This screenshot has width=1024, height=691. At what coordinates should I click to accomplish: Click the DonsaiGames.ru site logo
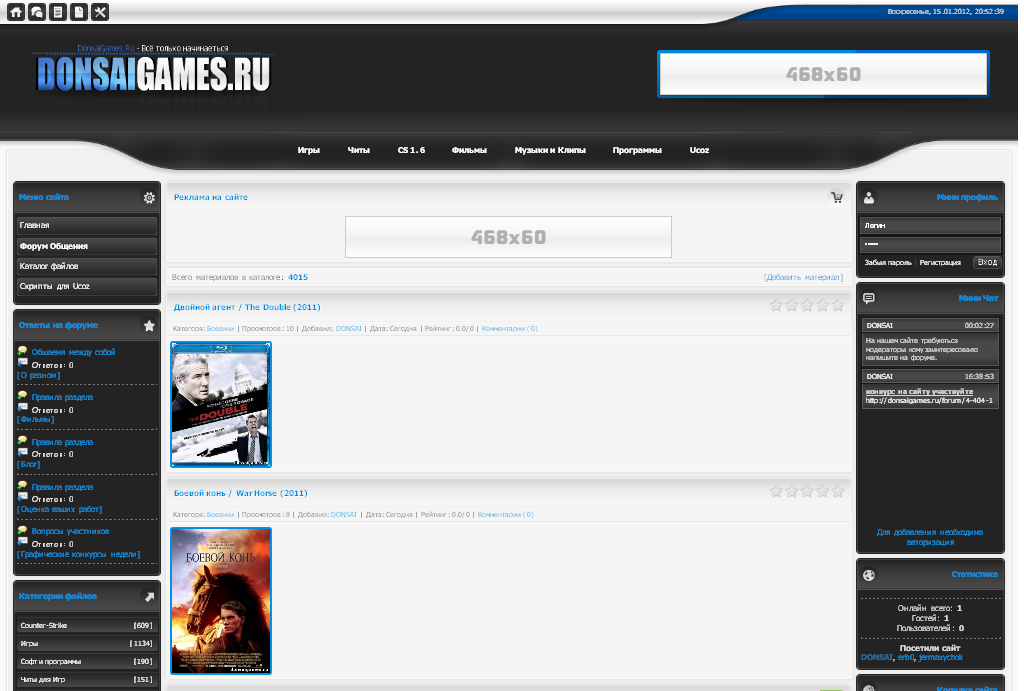click(x=153, y=73)
